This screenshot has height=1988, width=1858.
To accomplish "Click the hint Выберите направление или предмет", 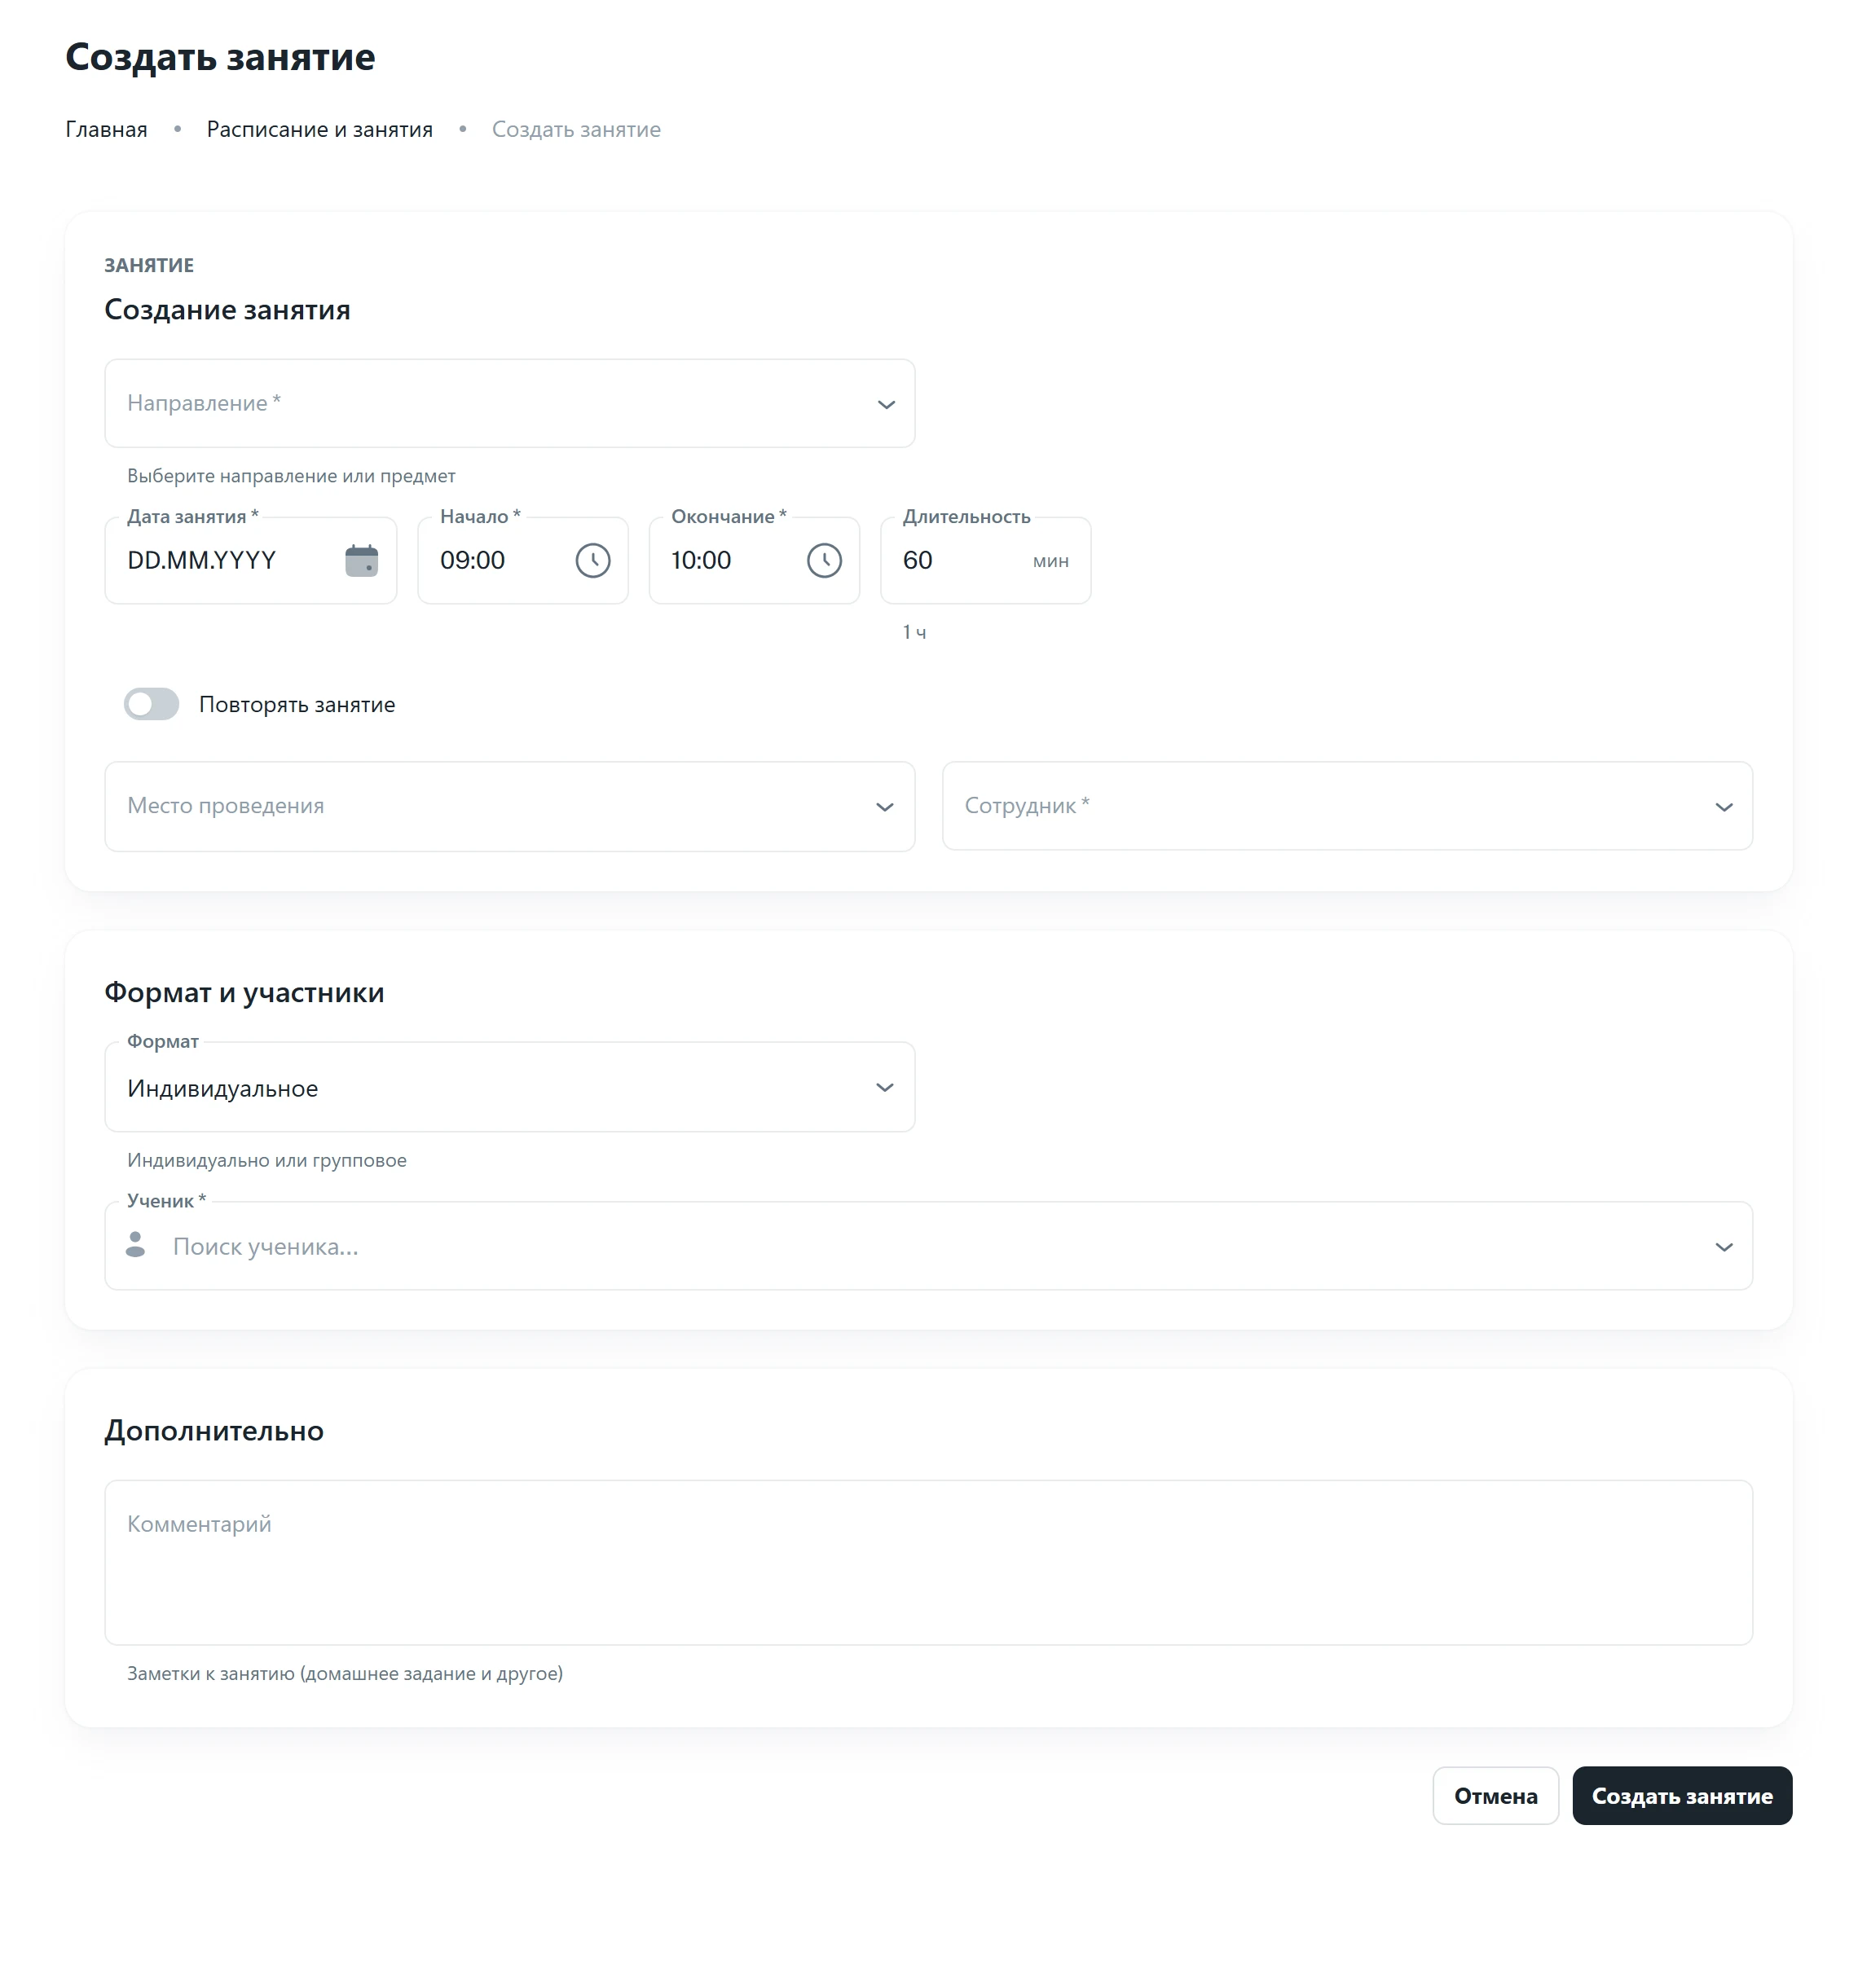I will [291, 476].
